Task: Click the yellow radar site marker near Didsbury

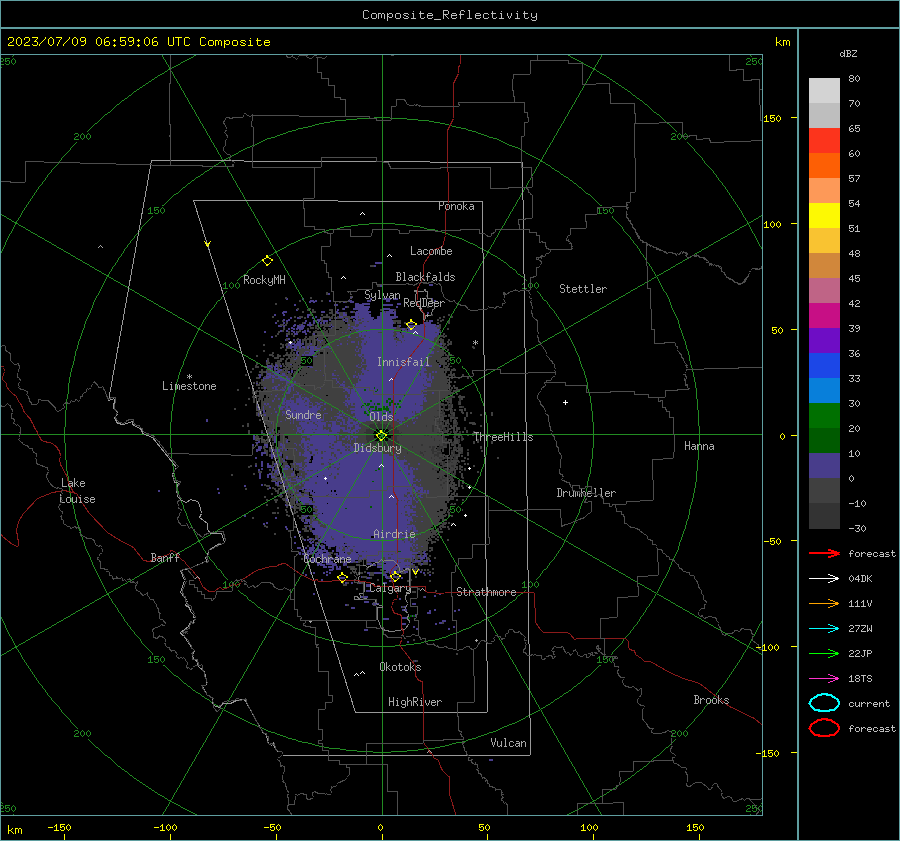Action: point(382,435)
